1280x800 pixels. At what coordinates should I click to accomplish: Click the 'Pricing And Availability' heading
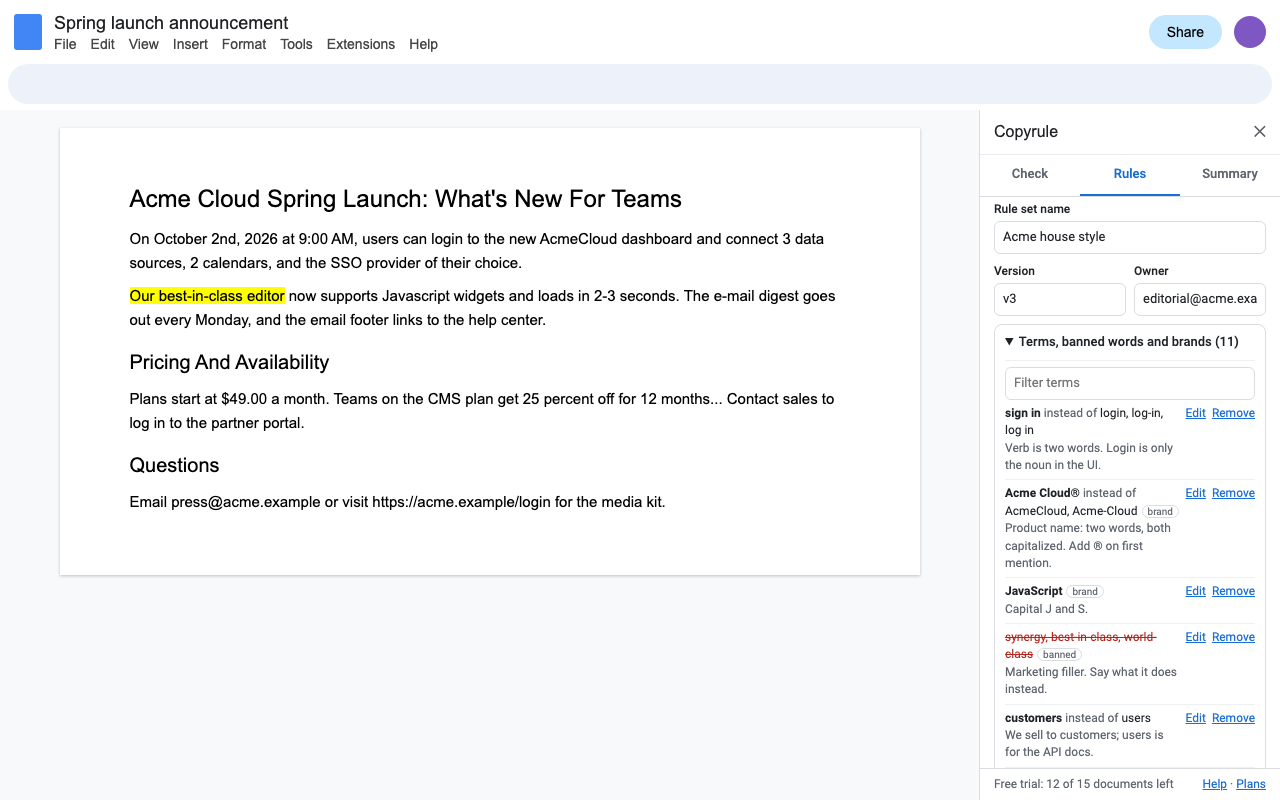pyautogui.click(x=229, y=362)
